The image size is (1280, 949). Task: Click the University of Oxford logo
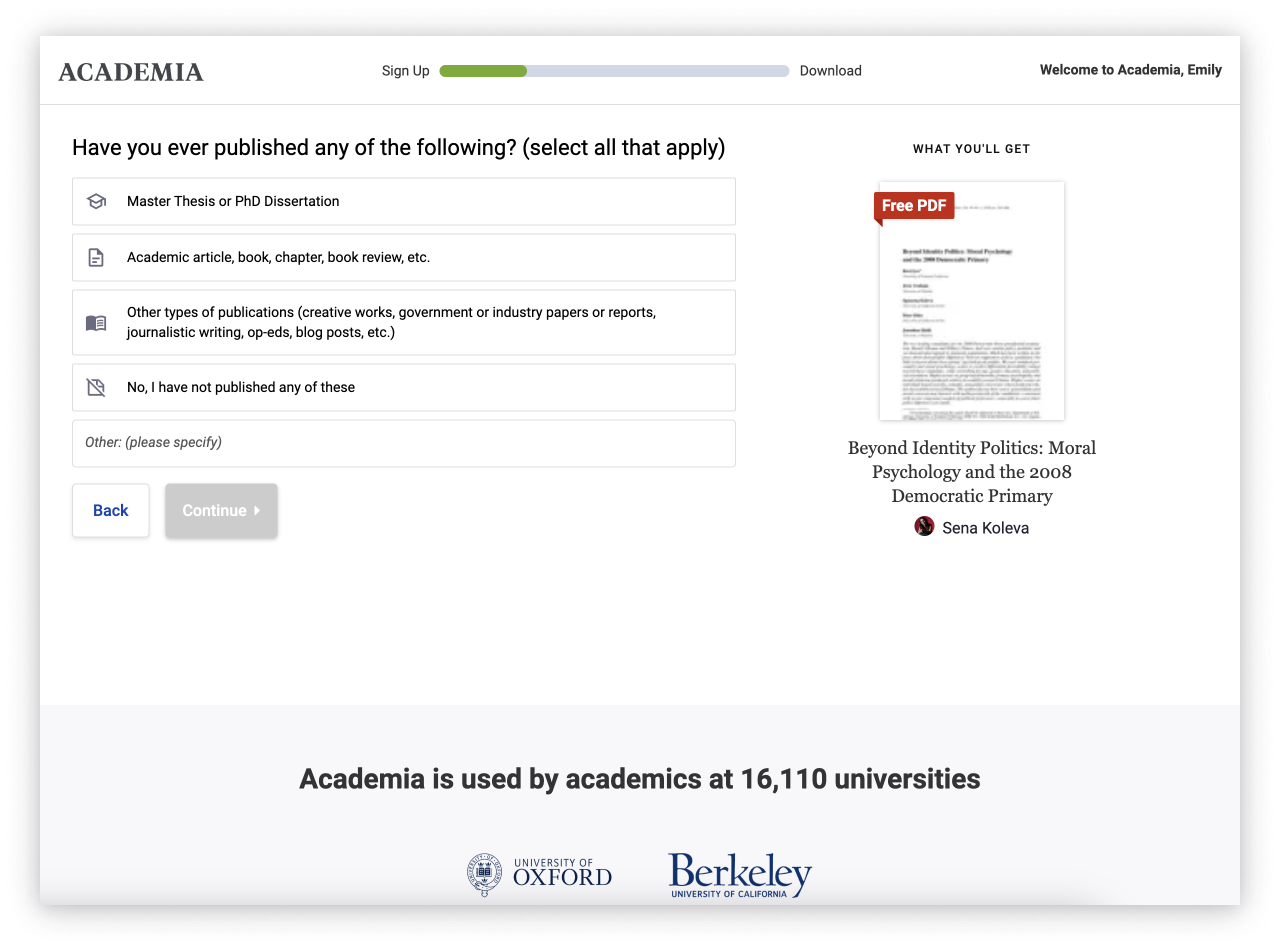pos(539,875)
